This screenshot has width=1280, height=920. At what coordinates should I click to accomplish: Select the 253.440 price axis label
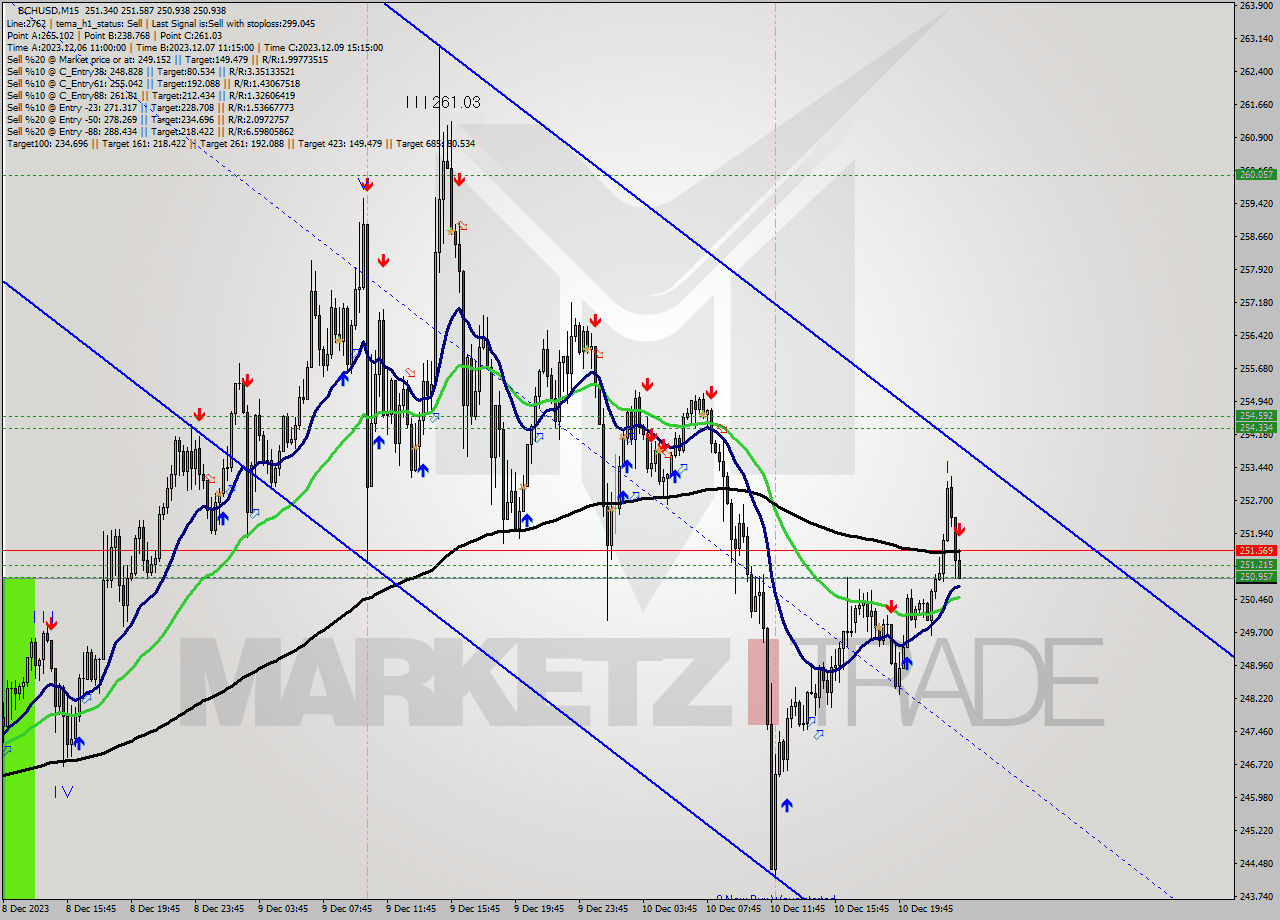(1256, 467)
